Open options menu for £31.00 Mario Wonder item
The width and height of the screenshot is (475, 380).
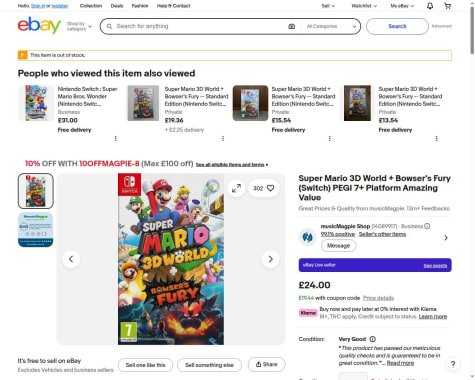tap(116, 138)
